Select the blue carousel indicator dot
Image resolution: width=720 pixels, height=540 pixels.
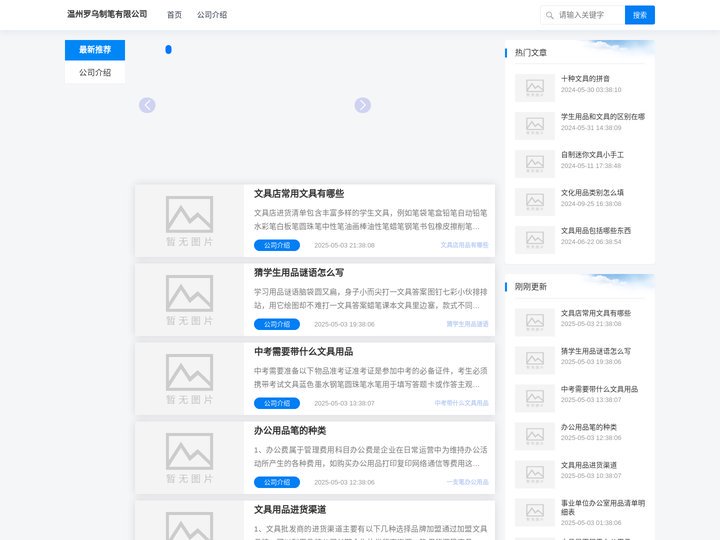click(x=169, y=50)
